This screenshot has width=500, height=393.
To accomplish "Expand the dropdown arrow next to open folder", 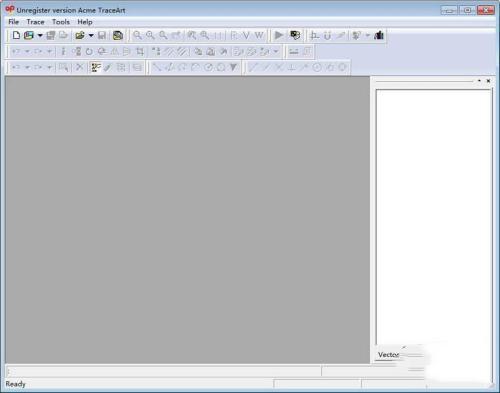I will click(x=91, y=35).
